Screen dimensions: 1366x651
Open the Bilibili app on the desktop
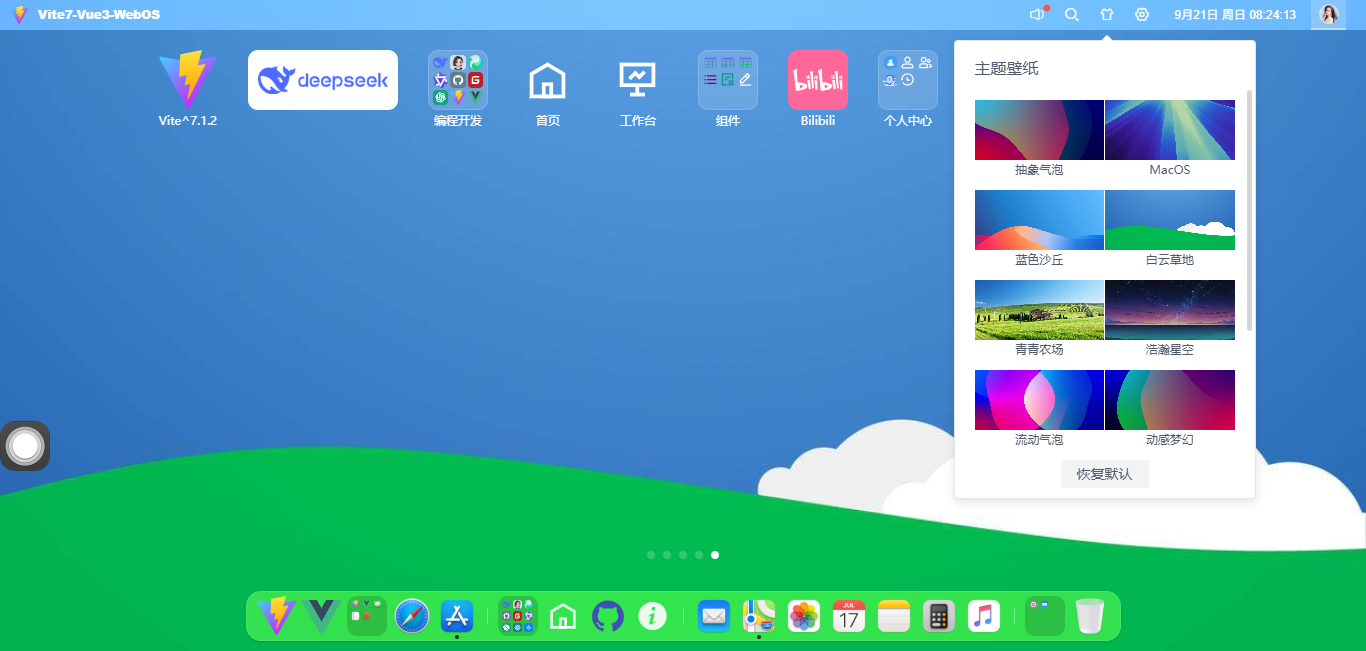point(817,80)
